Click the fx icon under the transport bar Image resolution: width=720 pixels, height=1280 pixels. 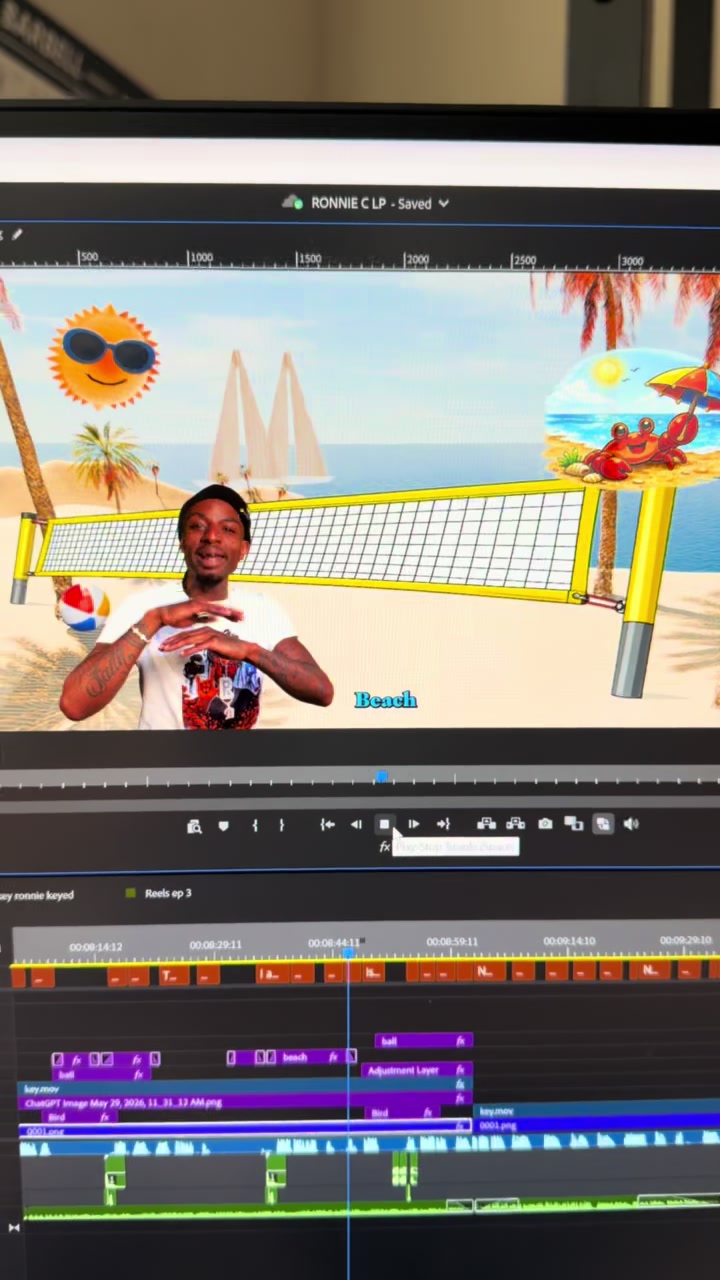click(x=384, y=847)
